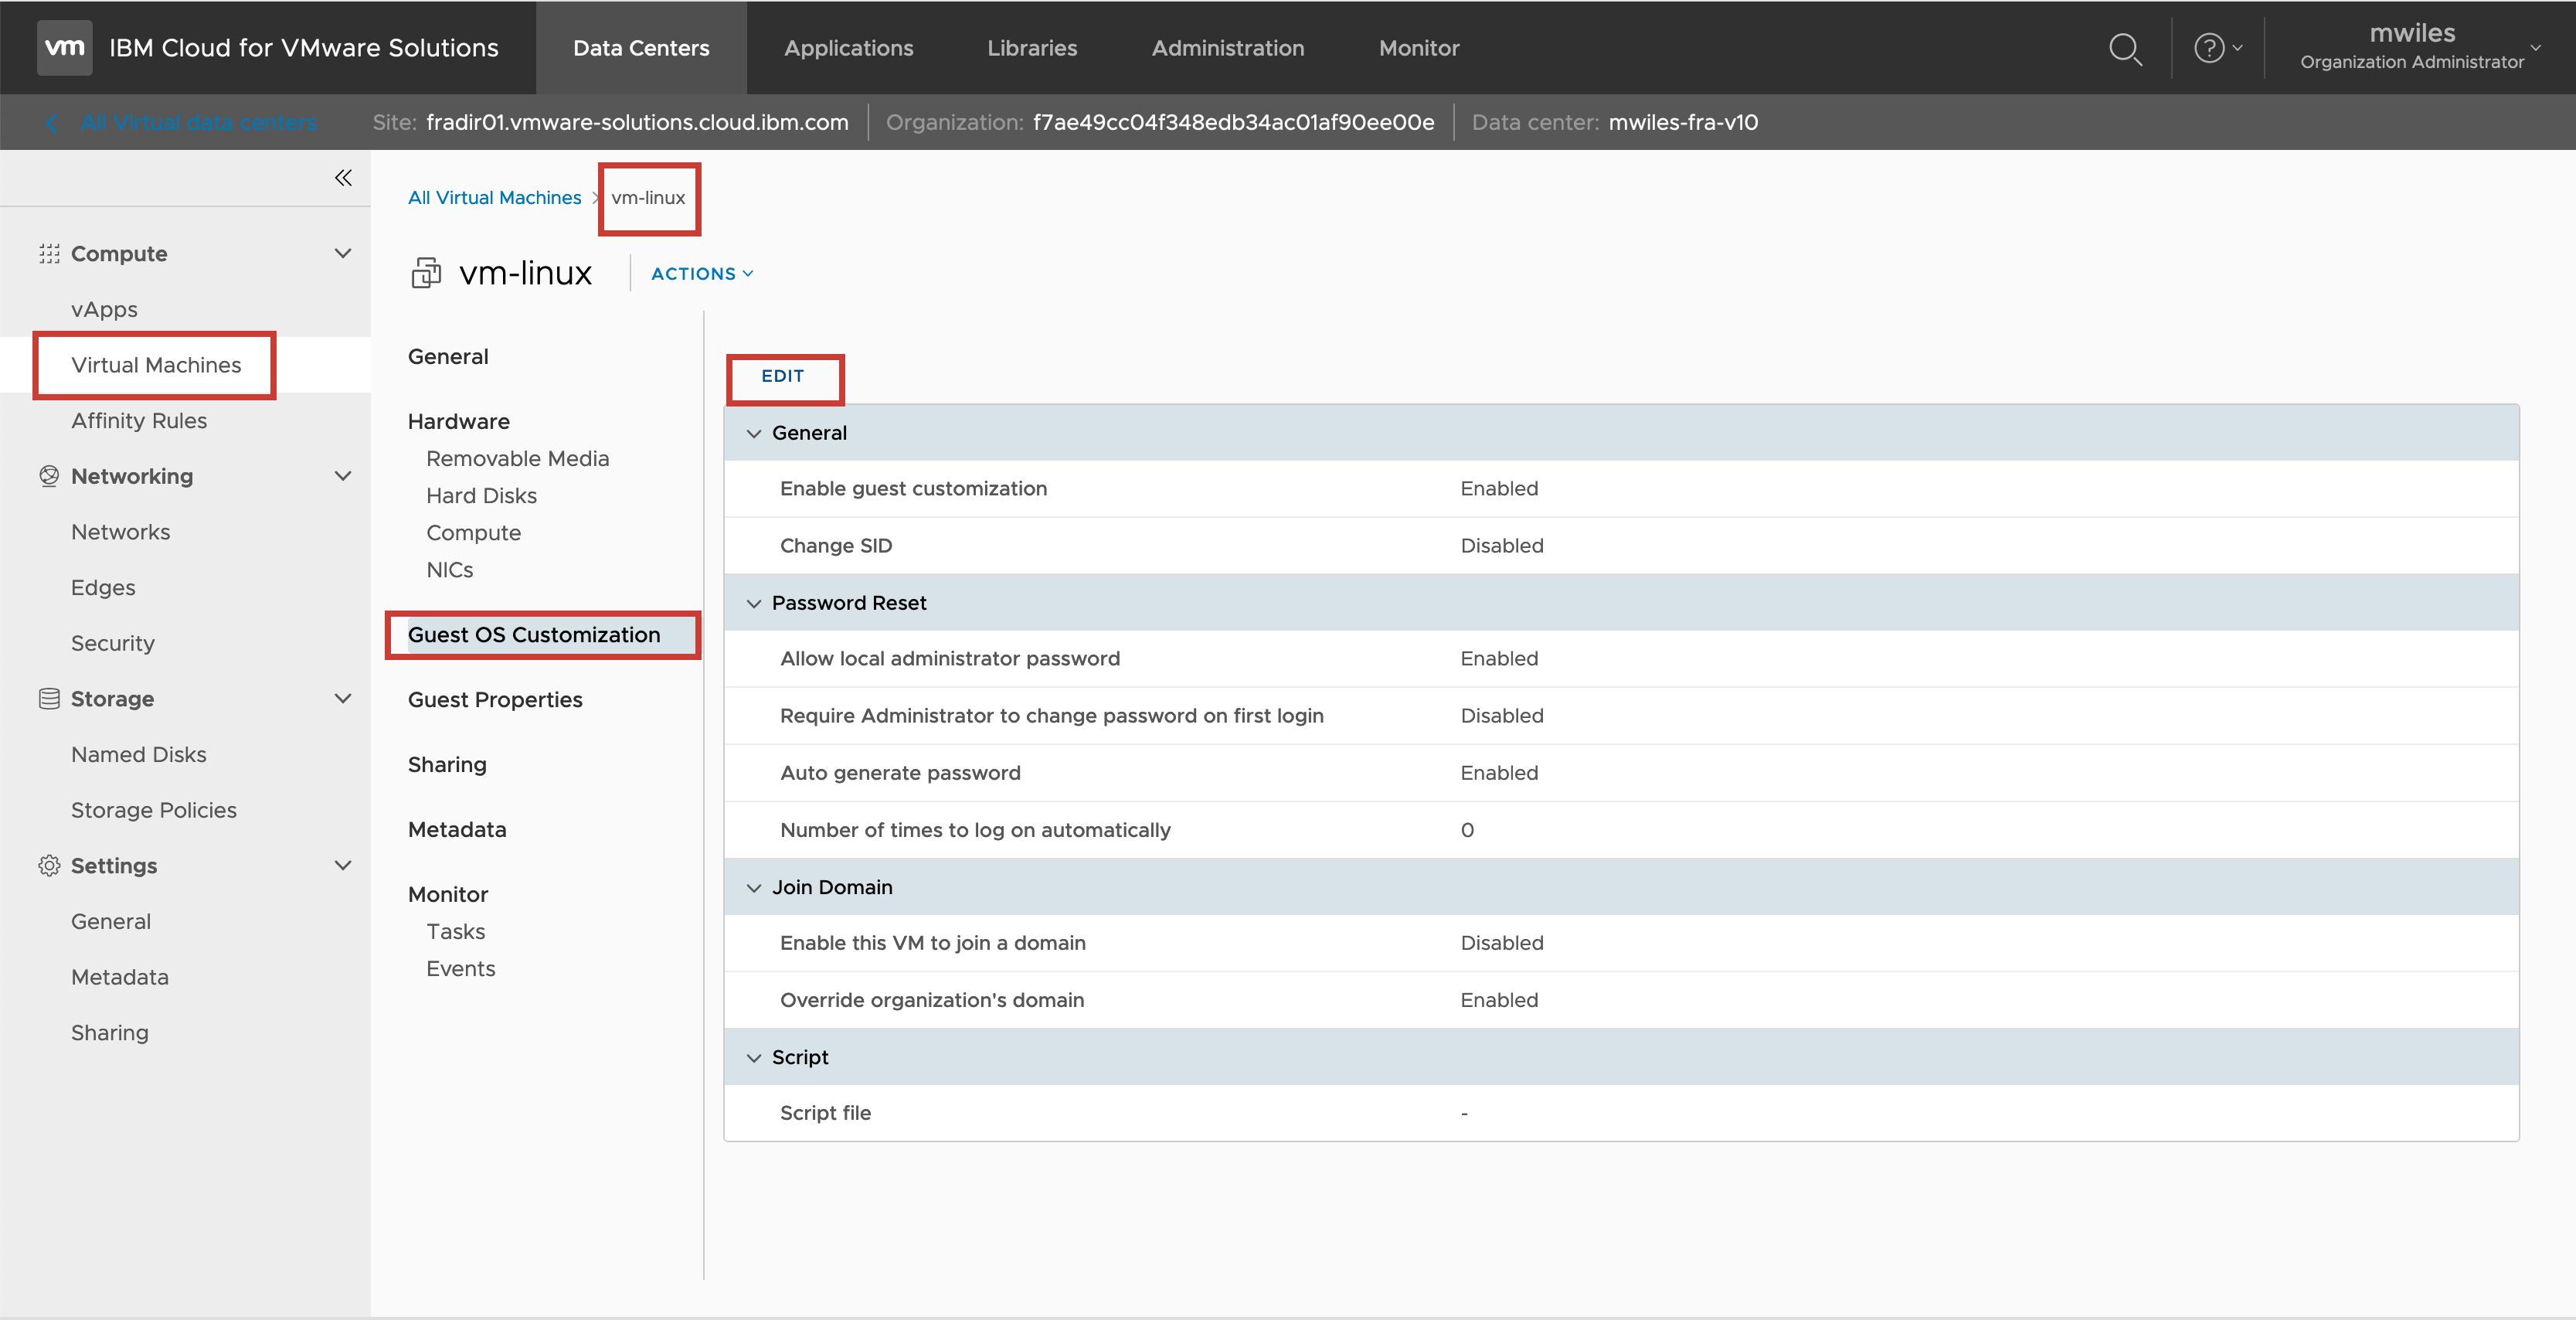2576x1320 pixels.
Task: Collapse the General section chevron
Action: click(x=754, y=433)
